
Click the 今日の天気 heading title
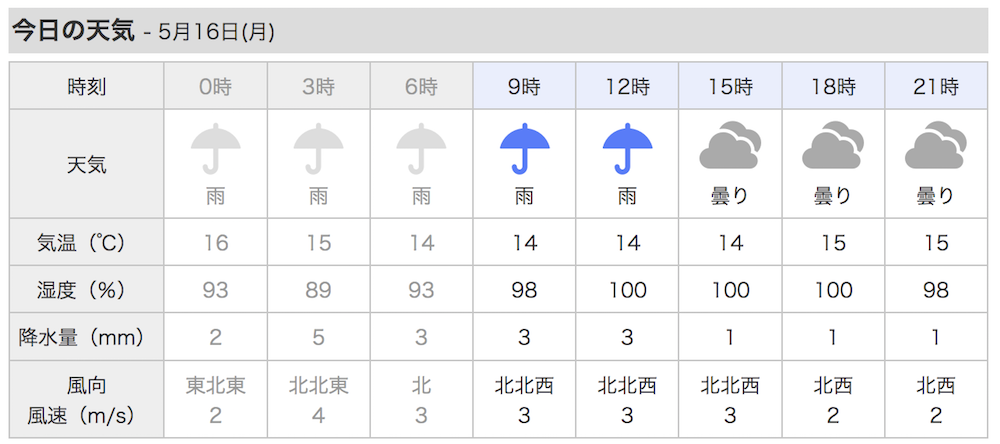click(x=73, y=31)
